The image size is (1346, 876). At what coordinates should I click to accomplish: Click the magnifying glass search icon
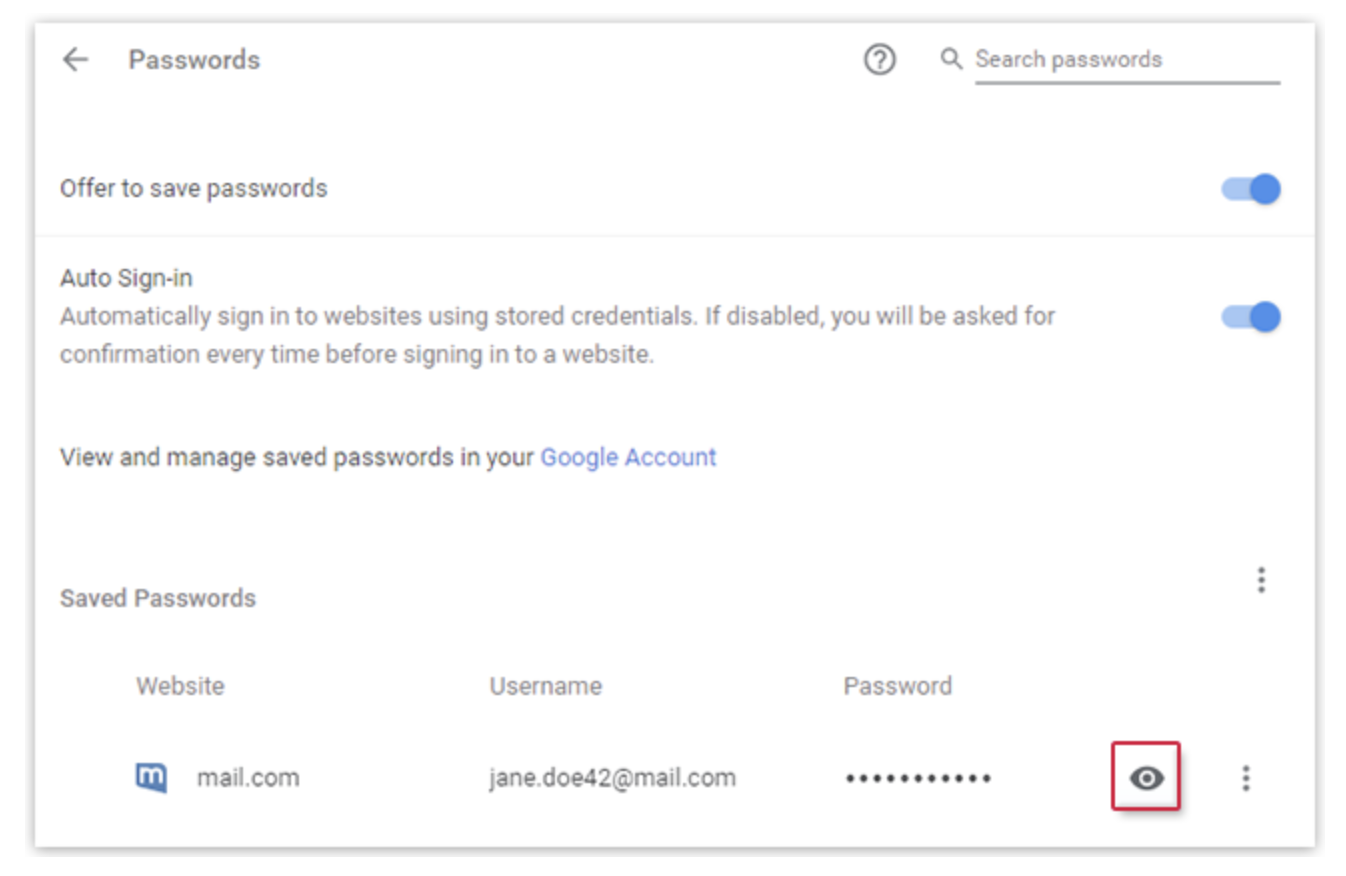[x=951, y=59]
